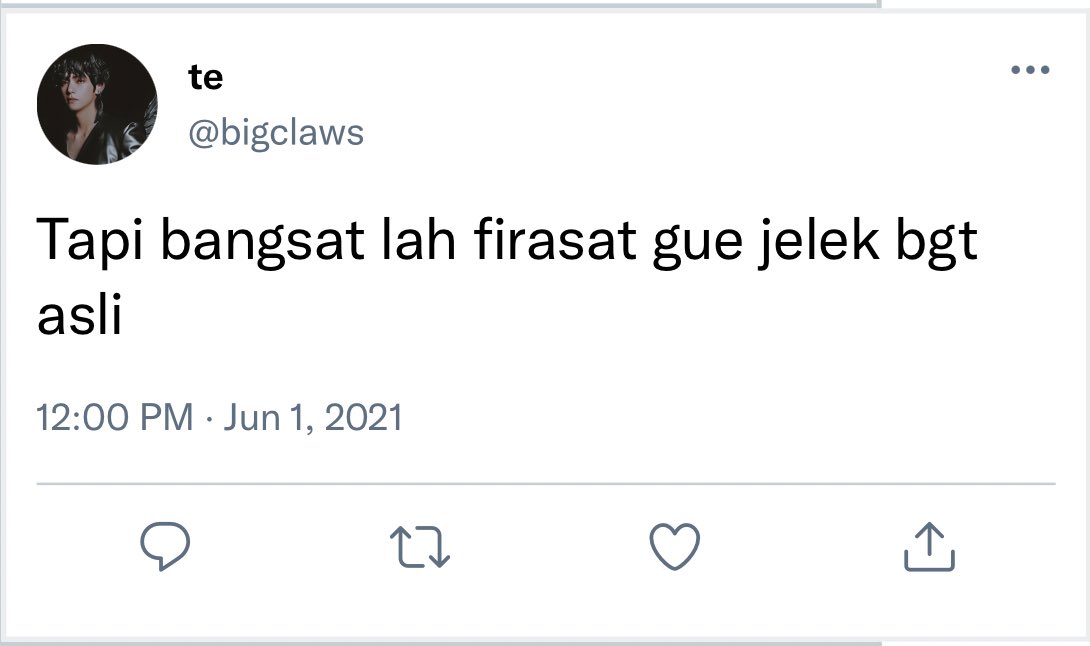
Task: Click the divider line above the action icons
Action: 546,483
